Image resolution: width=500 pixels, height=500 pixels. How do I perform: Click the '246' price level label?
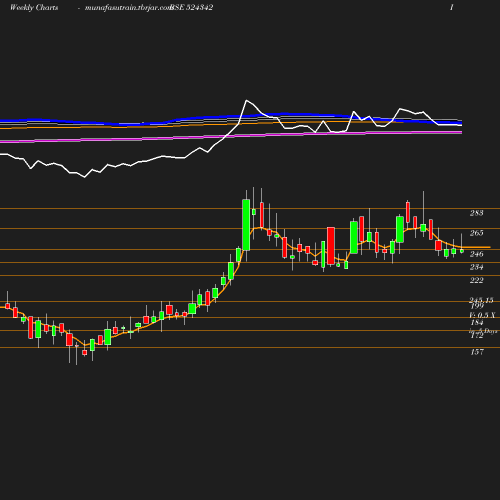point(477,254)
